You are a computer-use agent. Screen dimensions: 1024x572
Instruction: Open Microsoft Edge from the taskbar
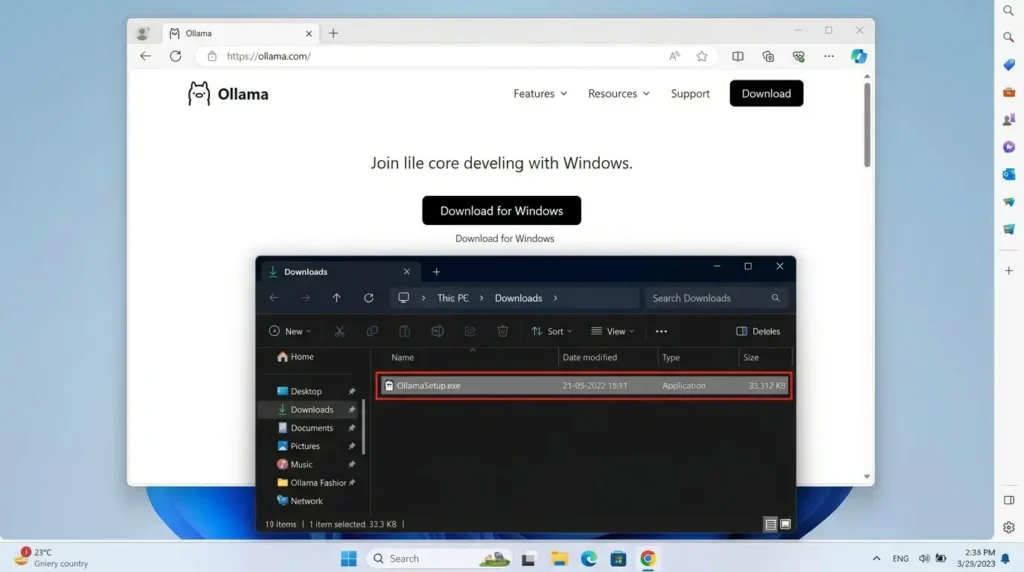point(589,558)
